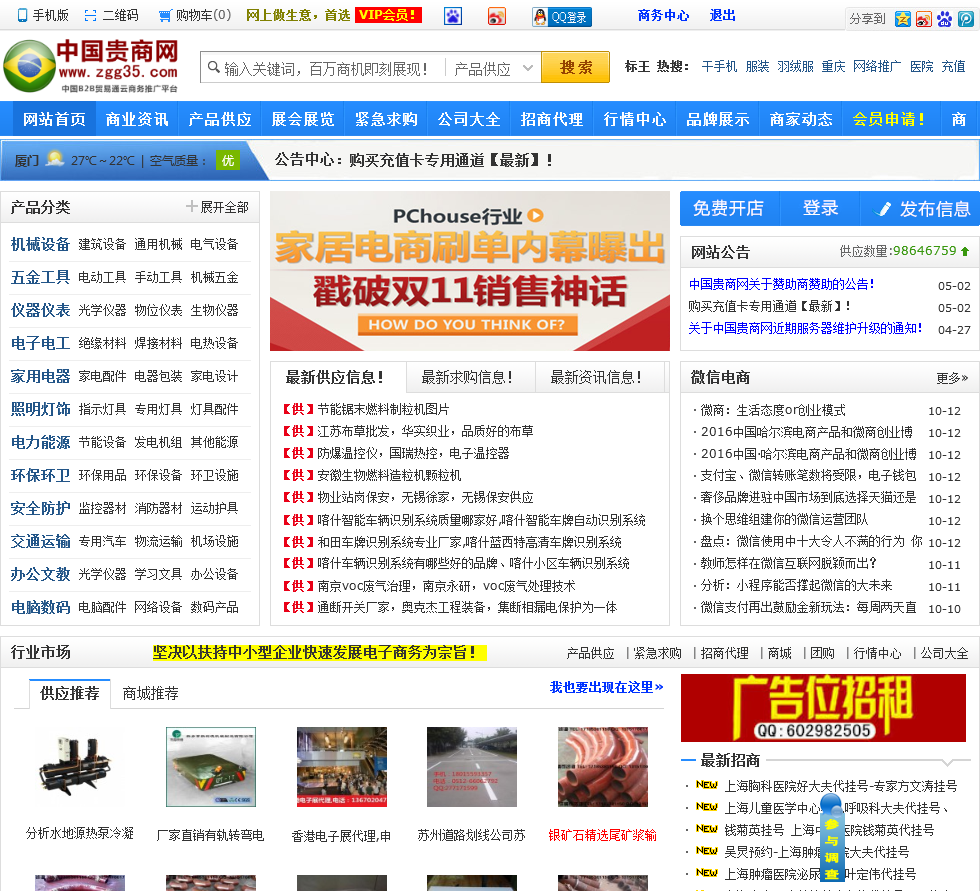Viewport: 980px width, 891px height.
Task: Open 展会展览 in the navigation bar
Action: tap(302, 119)
